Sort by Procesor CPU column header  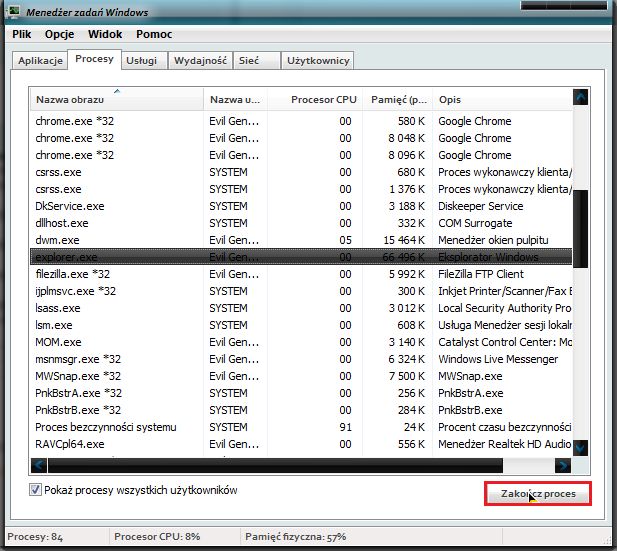pos(315,100)
